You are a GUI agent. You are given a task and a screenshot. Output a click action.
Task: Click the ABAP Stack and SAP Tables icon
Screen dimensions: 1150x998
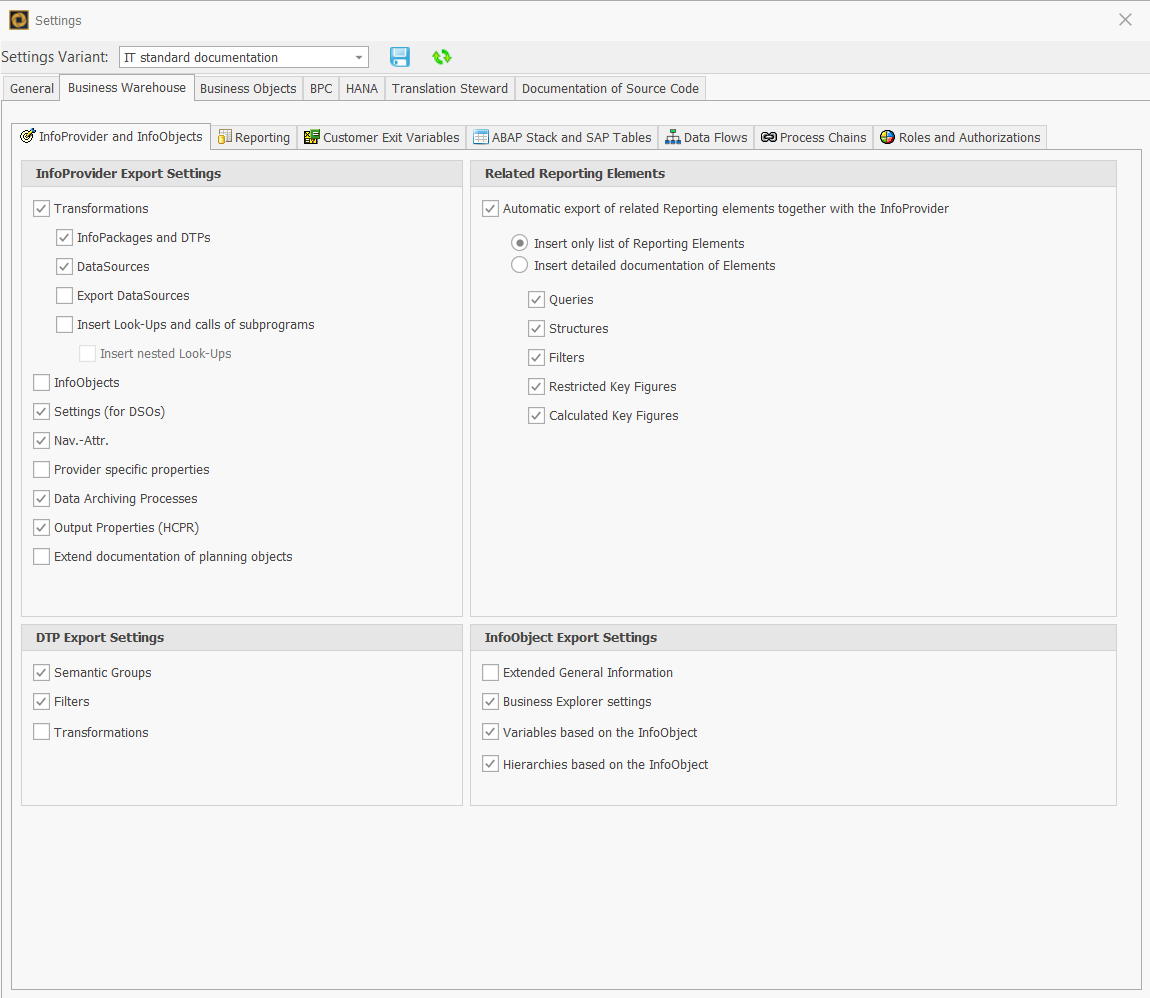tap(481, 137)
